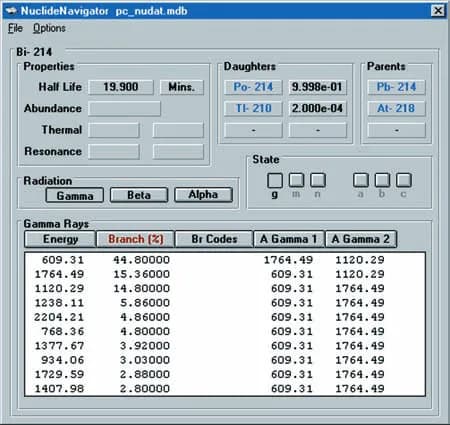
Task: Navigate to daughter Po- 214
Action: [253, 87]
